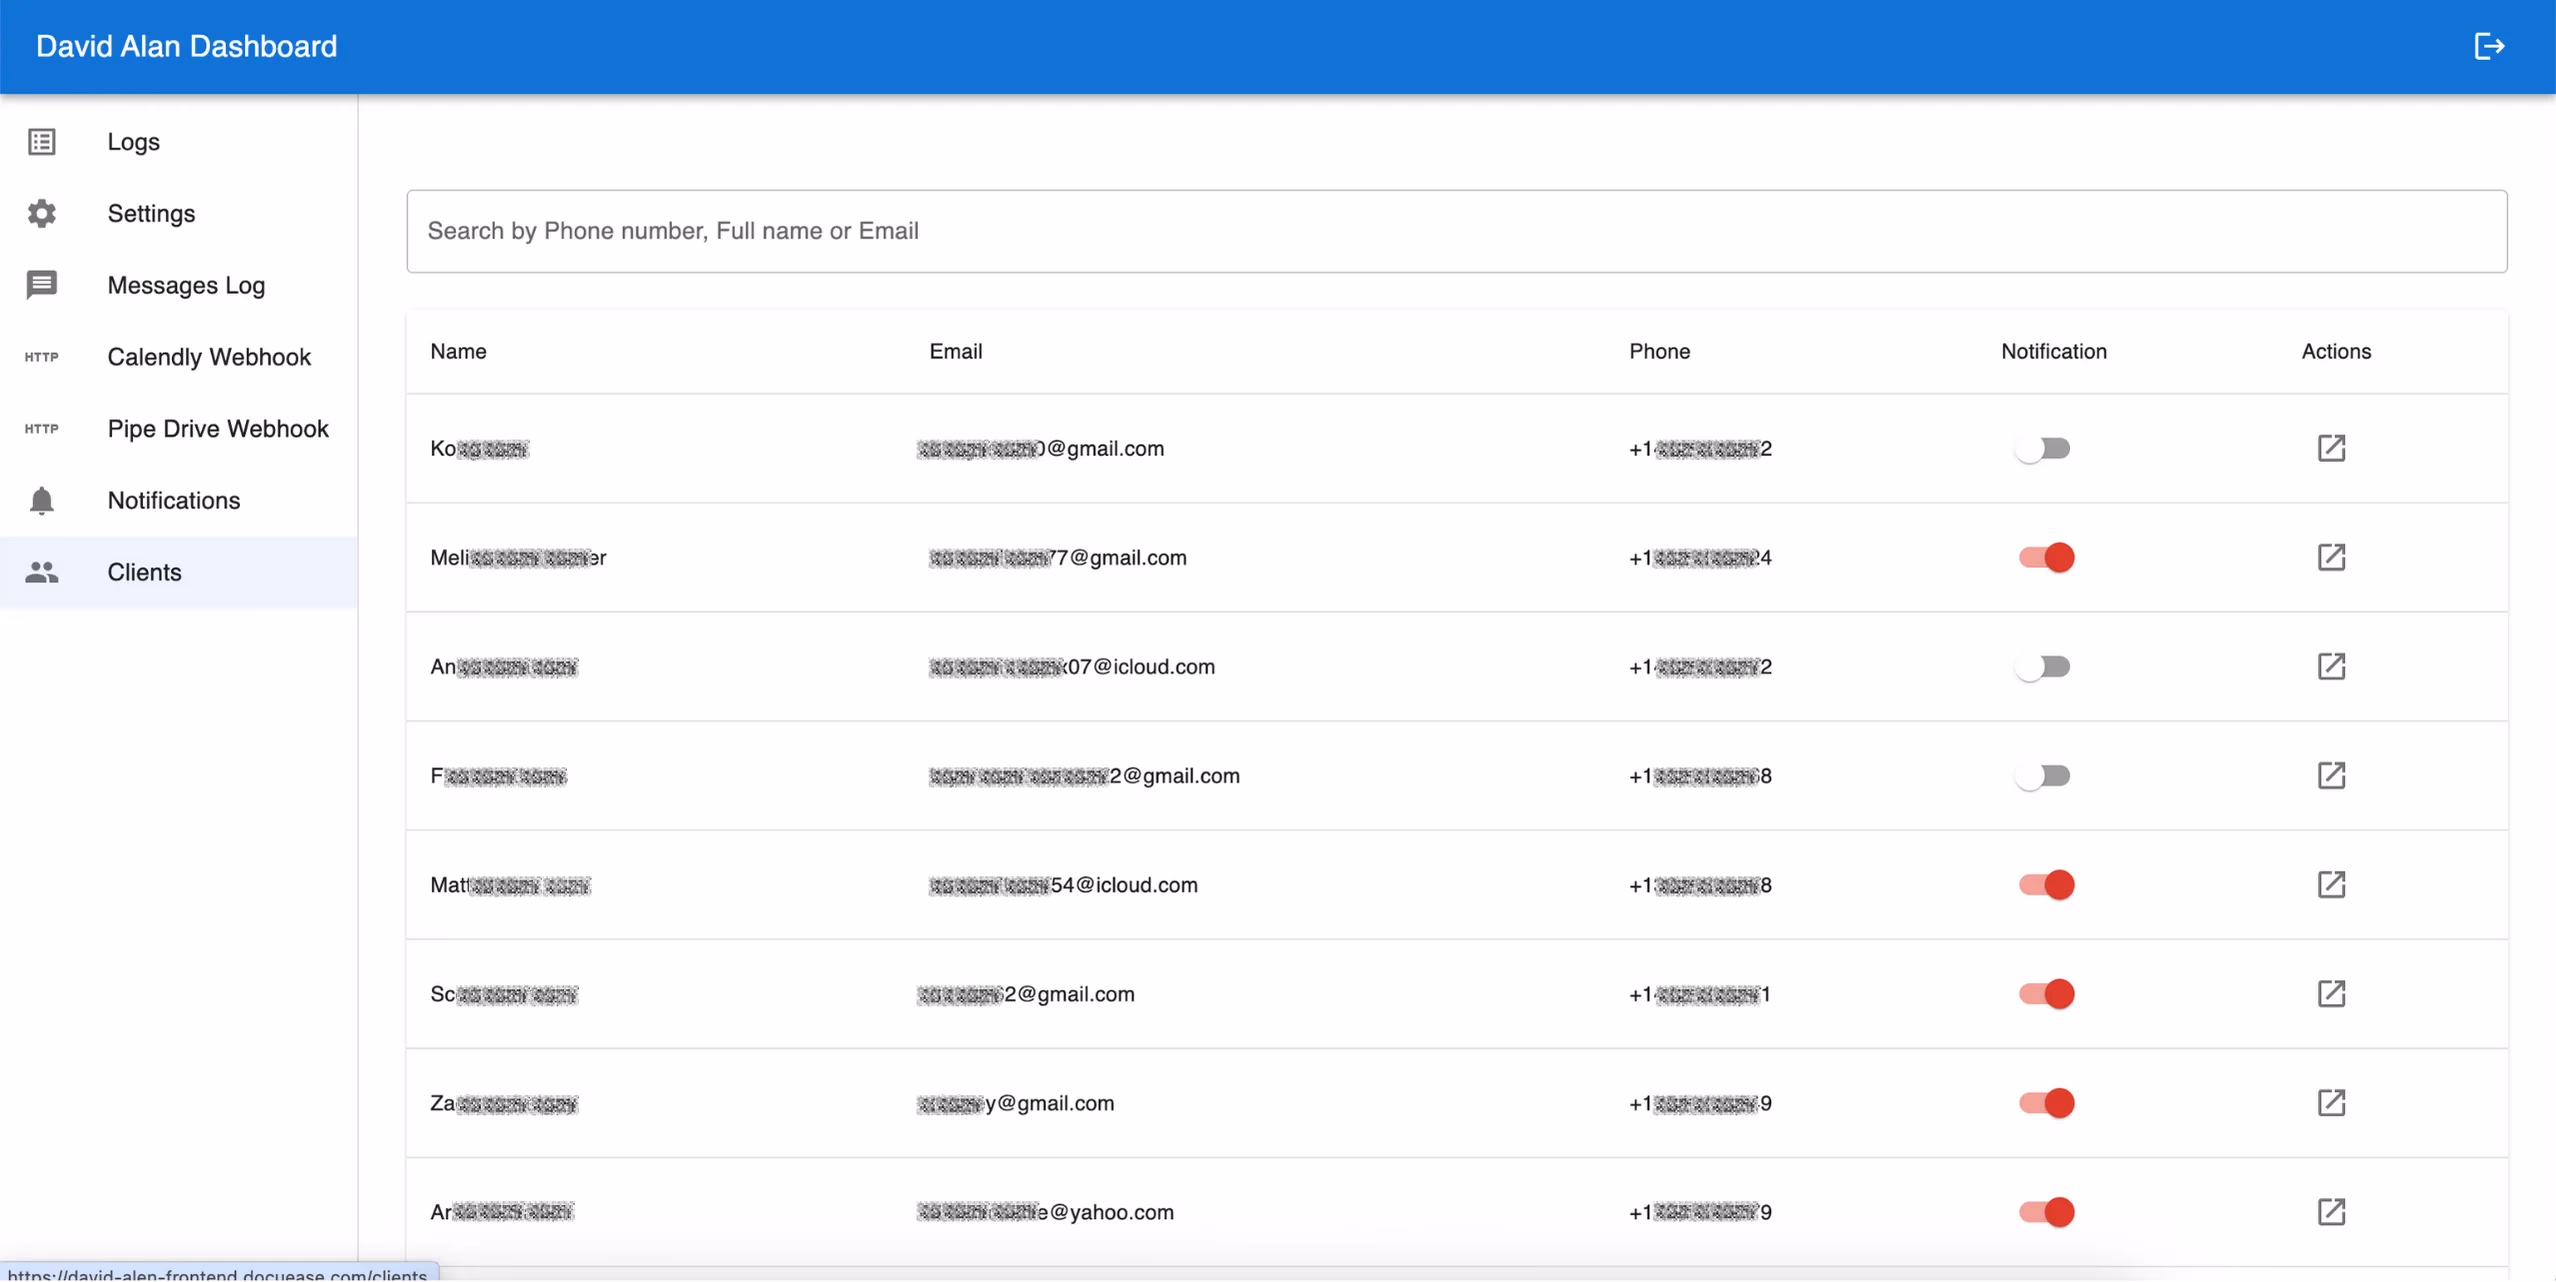Enable notification for the An… client
The width and height of the screenshot is (2556, 1282).
click(2043, 666)
